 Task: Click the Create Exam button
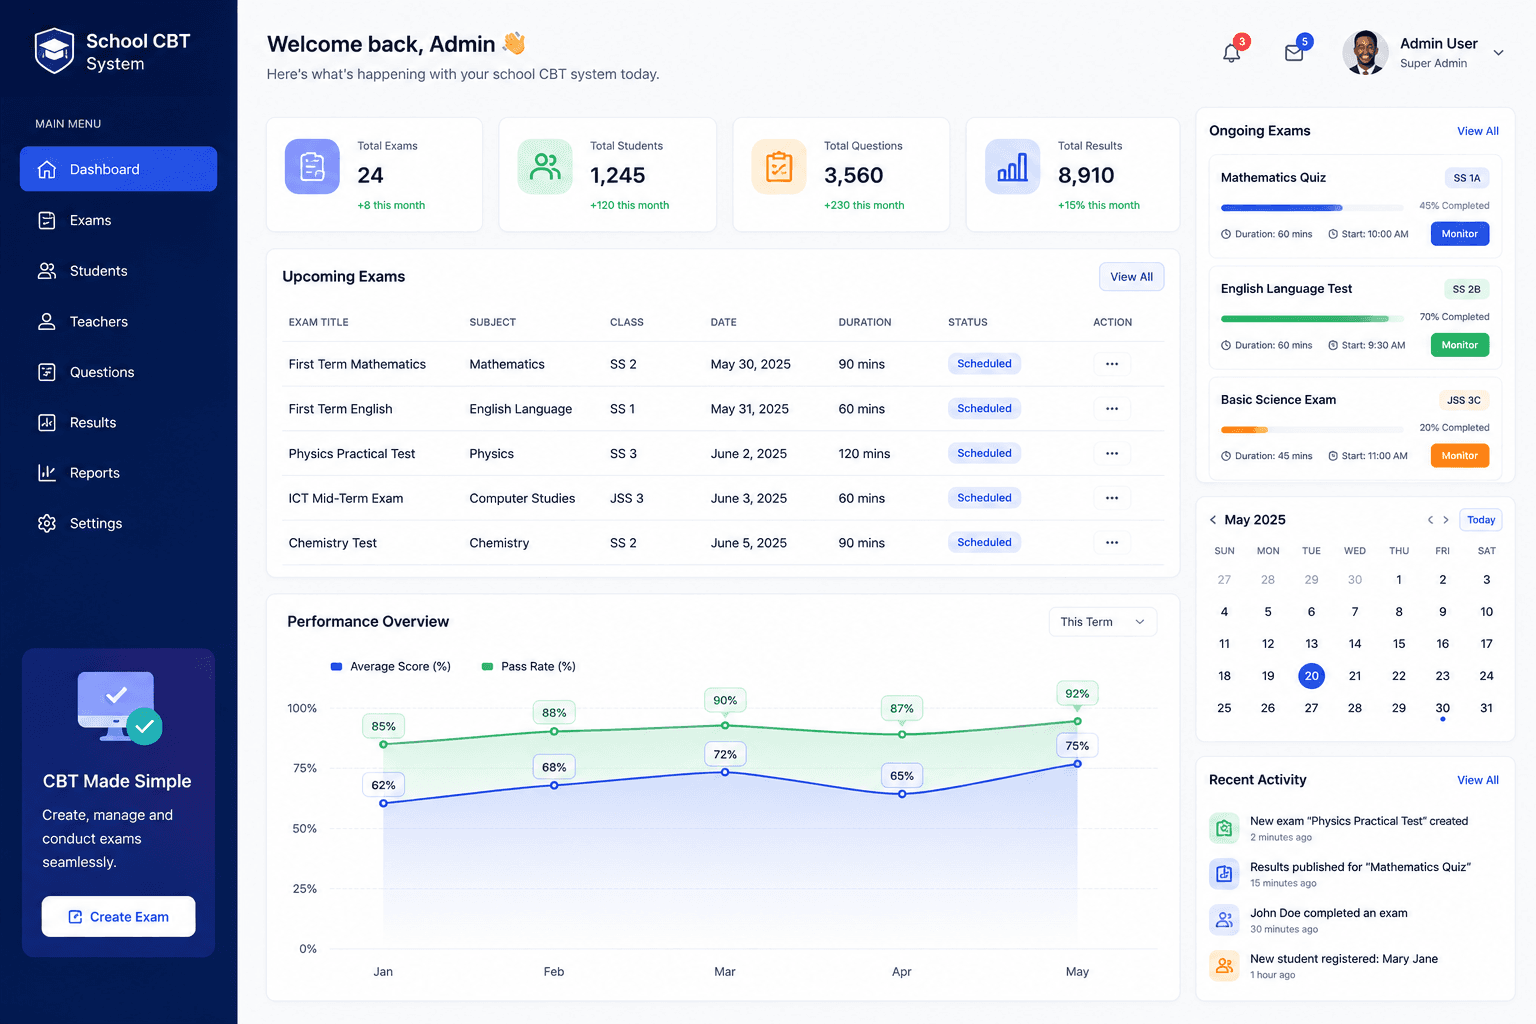118,917
